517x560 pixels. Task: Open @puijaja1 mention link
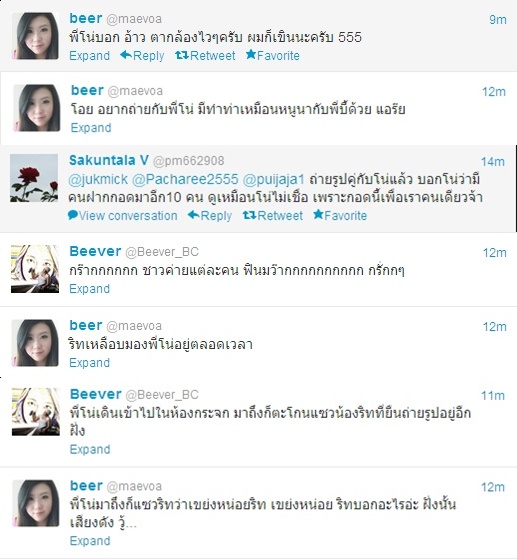coord(273,179)
